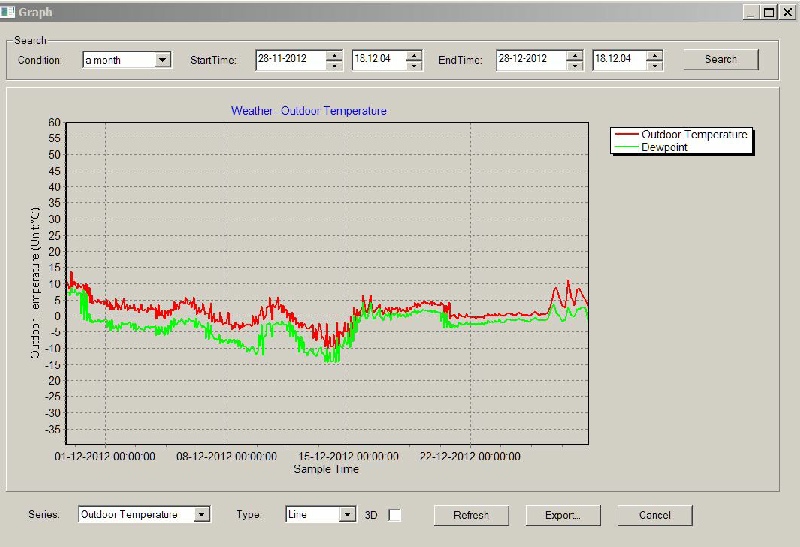The image size is (800, 547).
Task: Decrease the StartTime clock value down arrow
Action: pyautogui.click(x=414, y=66)
